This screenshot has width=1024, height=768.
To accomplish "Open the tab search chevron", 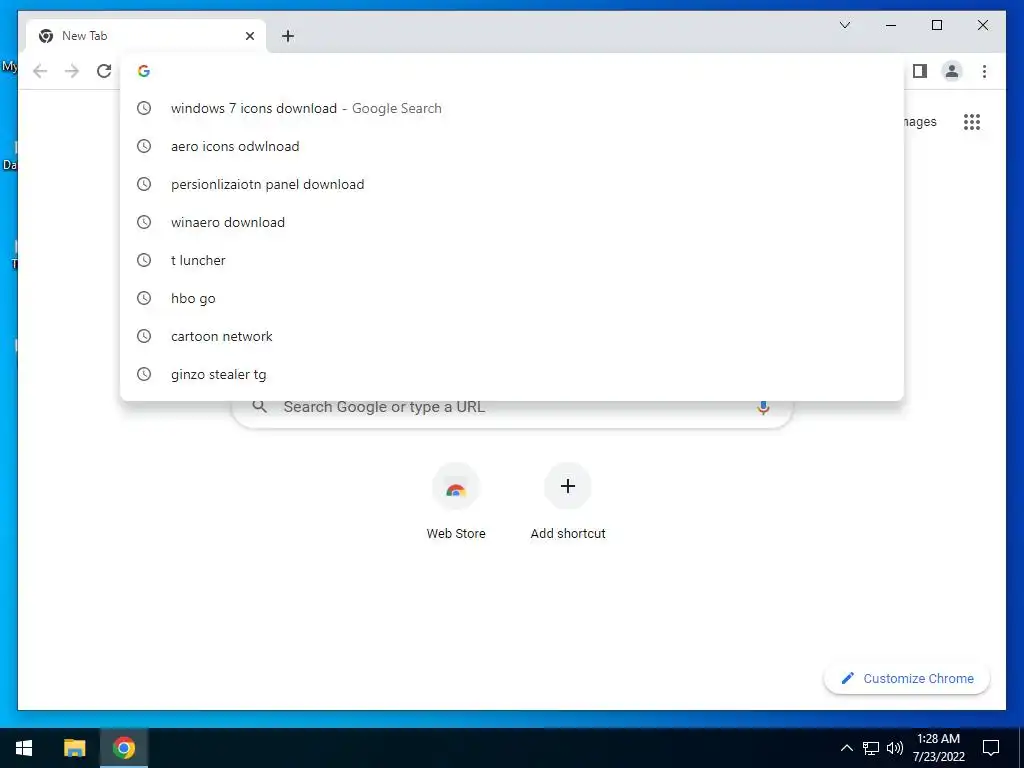I will tap(844, 25).
